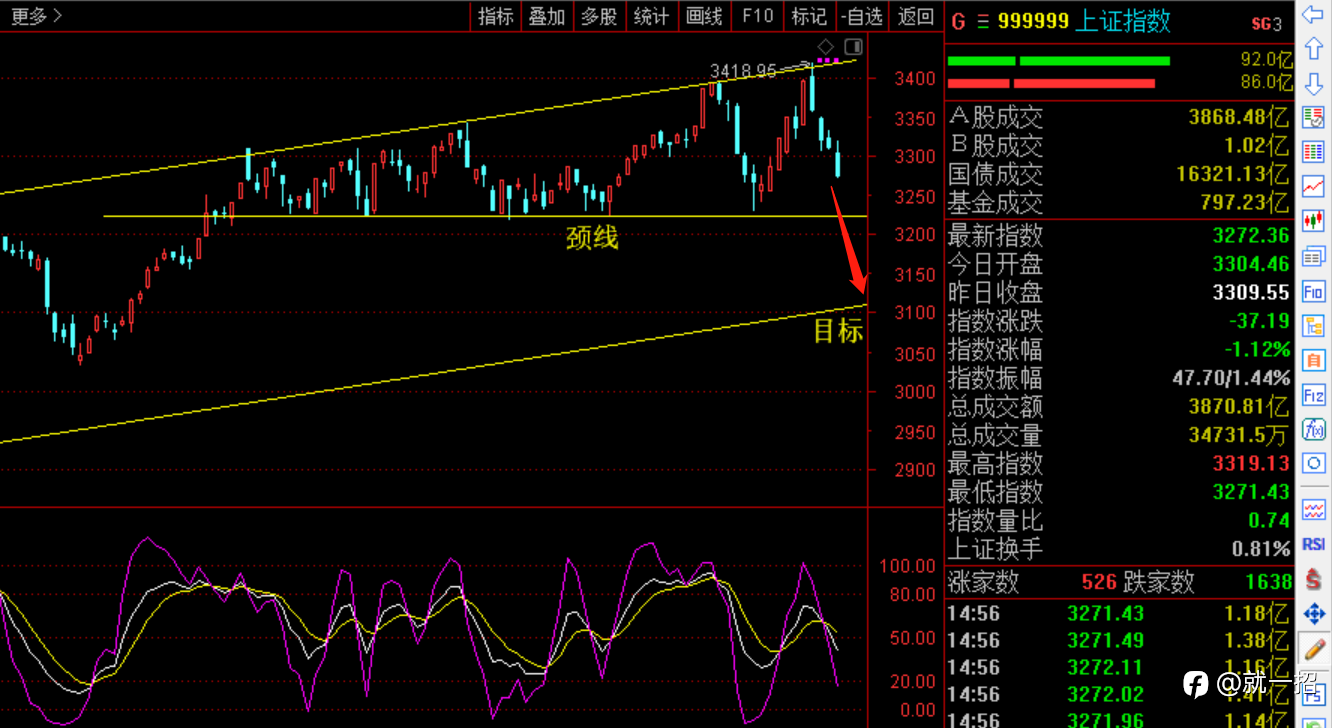This screenshot has width=1332, height=728.
Task: Click the red S icon in sidebar
Action: (1313, 579)
